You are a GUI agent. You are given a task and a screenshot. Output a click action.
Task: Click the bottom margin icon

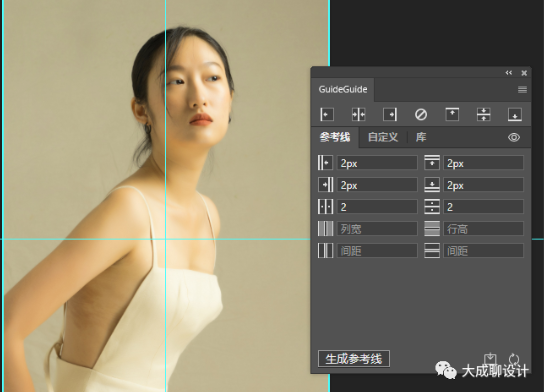(432, 185)
